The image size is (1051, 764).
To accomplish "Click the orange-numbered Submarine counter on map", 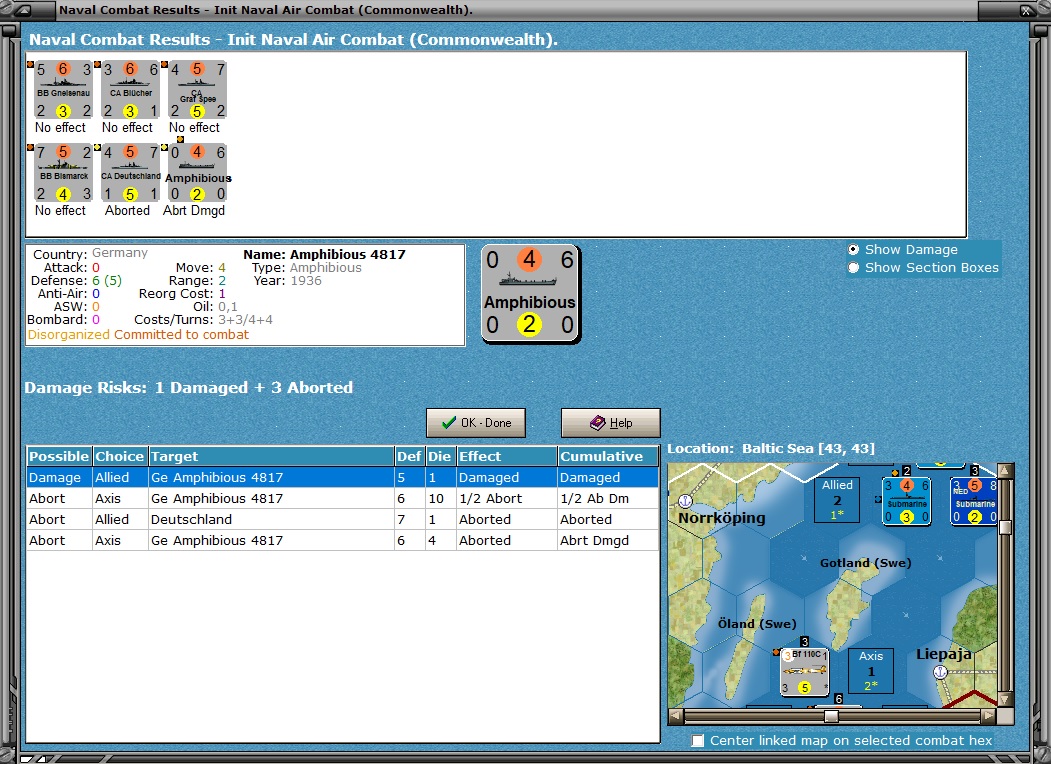I will pos(906,501).
